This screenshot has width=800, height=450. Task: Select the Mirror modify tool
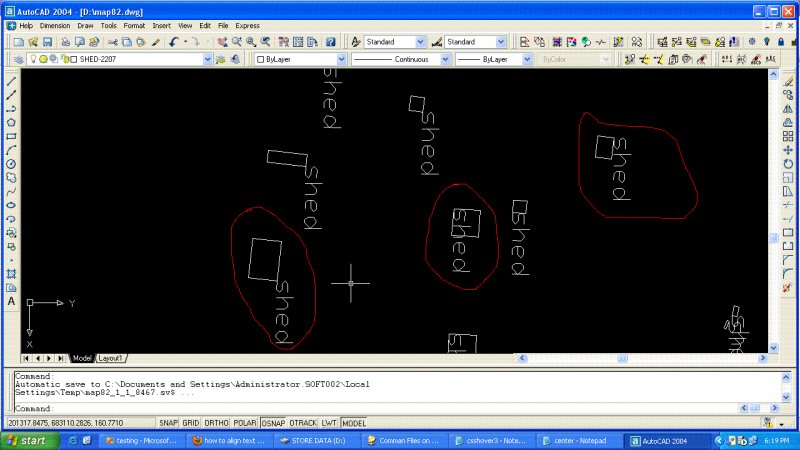(x=788, y=109)
